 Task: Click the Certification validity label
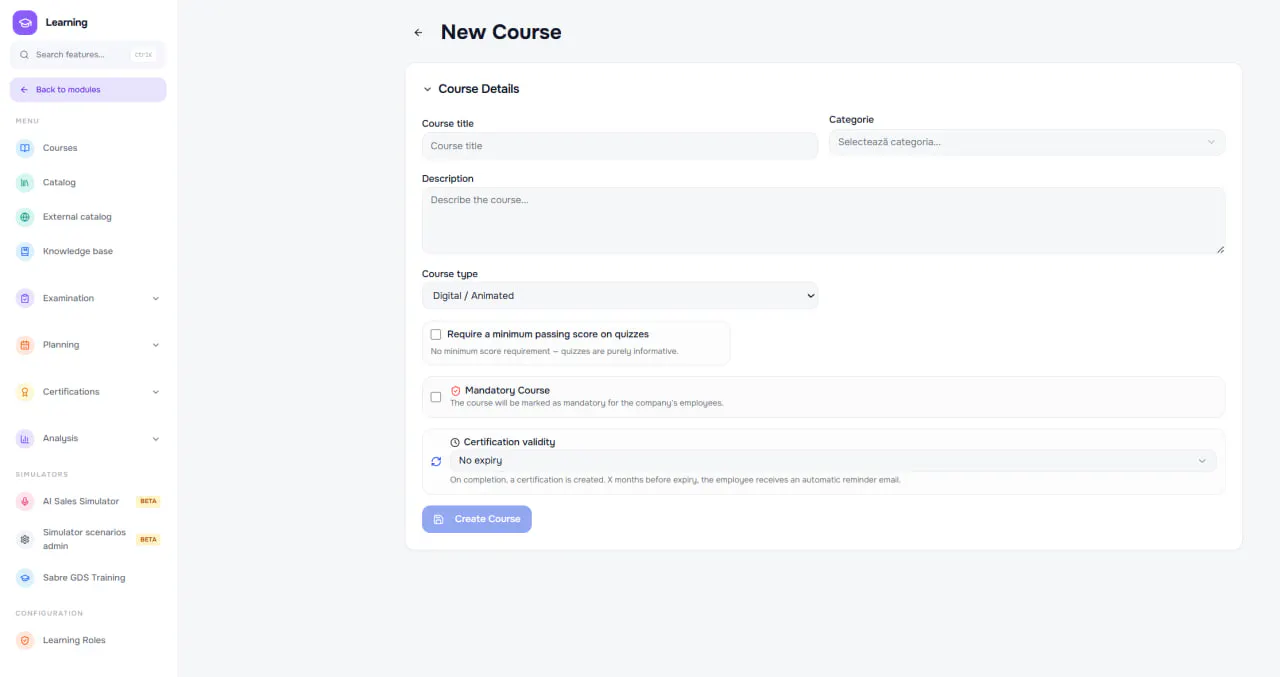509,442
